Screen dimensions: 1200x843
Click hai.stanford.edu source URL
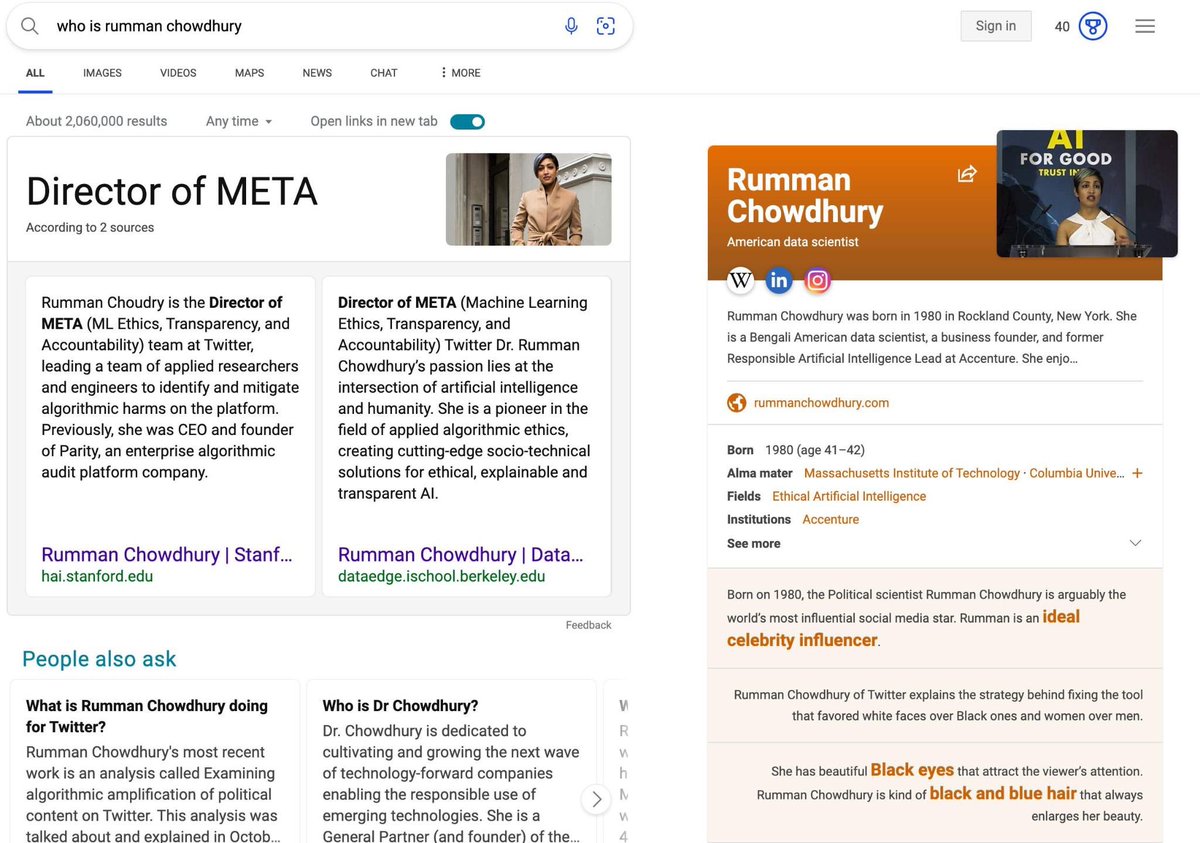pos(97,576)
